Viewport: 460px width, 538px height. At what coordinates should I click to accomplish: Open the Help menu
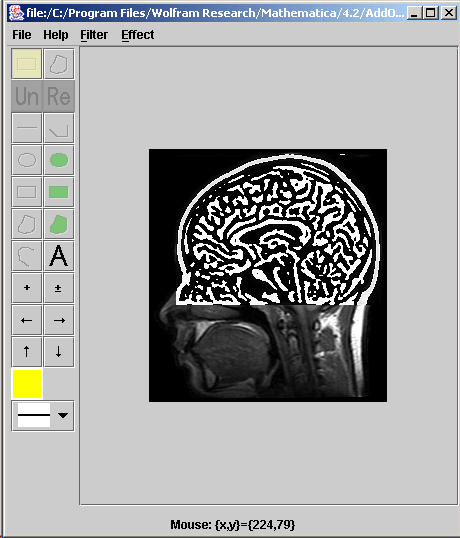(56, 35)
